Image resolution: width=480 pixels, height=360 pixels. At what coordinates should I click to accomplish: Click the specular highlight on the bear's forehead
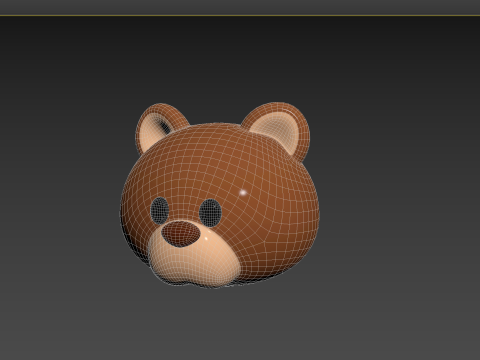(243, 192)
